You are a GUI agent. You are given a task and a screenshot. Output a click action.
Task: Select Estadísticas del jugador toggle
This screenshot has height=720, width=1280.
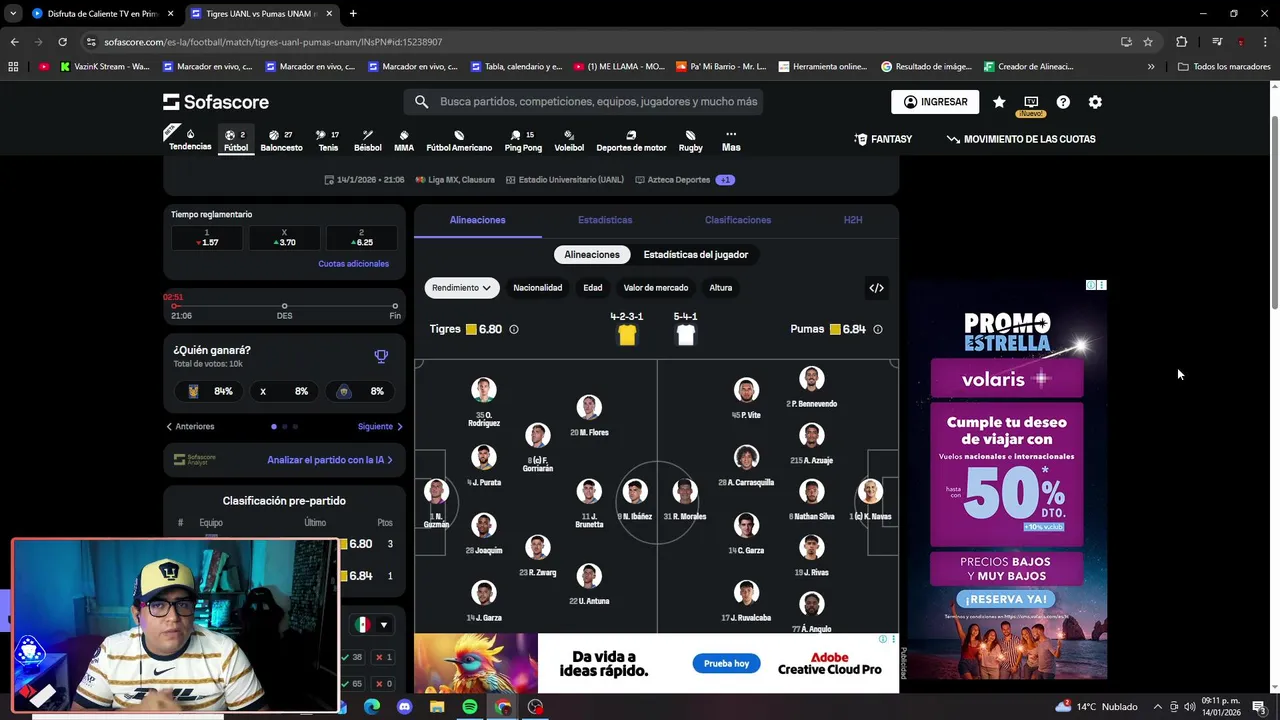coord(696,255)
